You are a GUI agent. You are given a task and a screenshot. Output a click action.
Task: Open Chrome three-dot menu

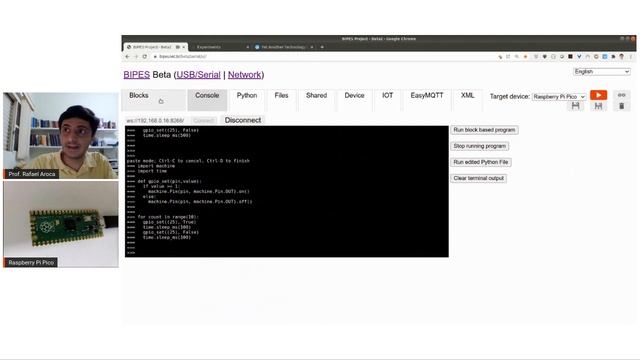631,57
